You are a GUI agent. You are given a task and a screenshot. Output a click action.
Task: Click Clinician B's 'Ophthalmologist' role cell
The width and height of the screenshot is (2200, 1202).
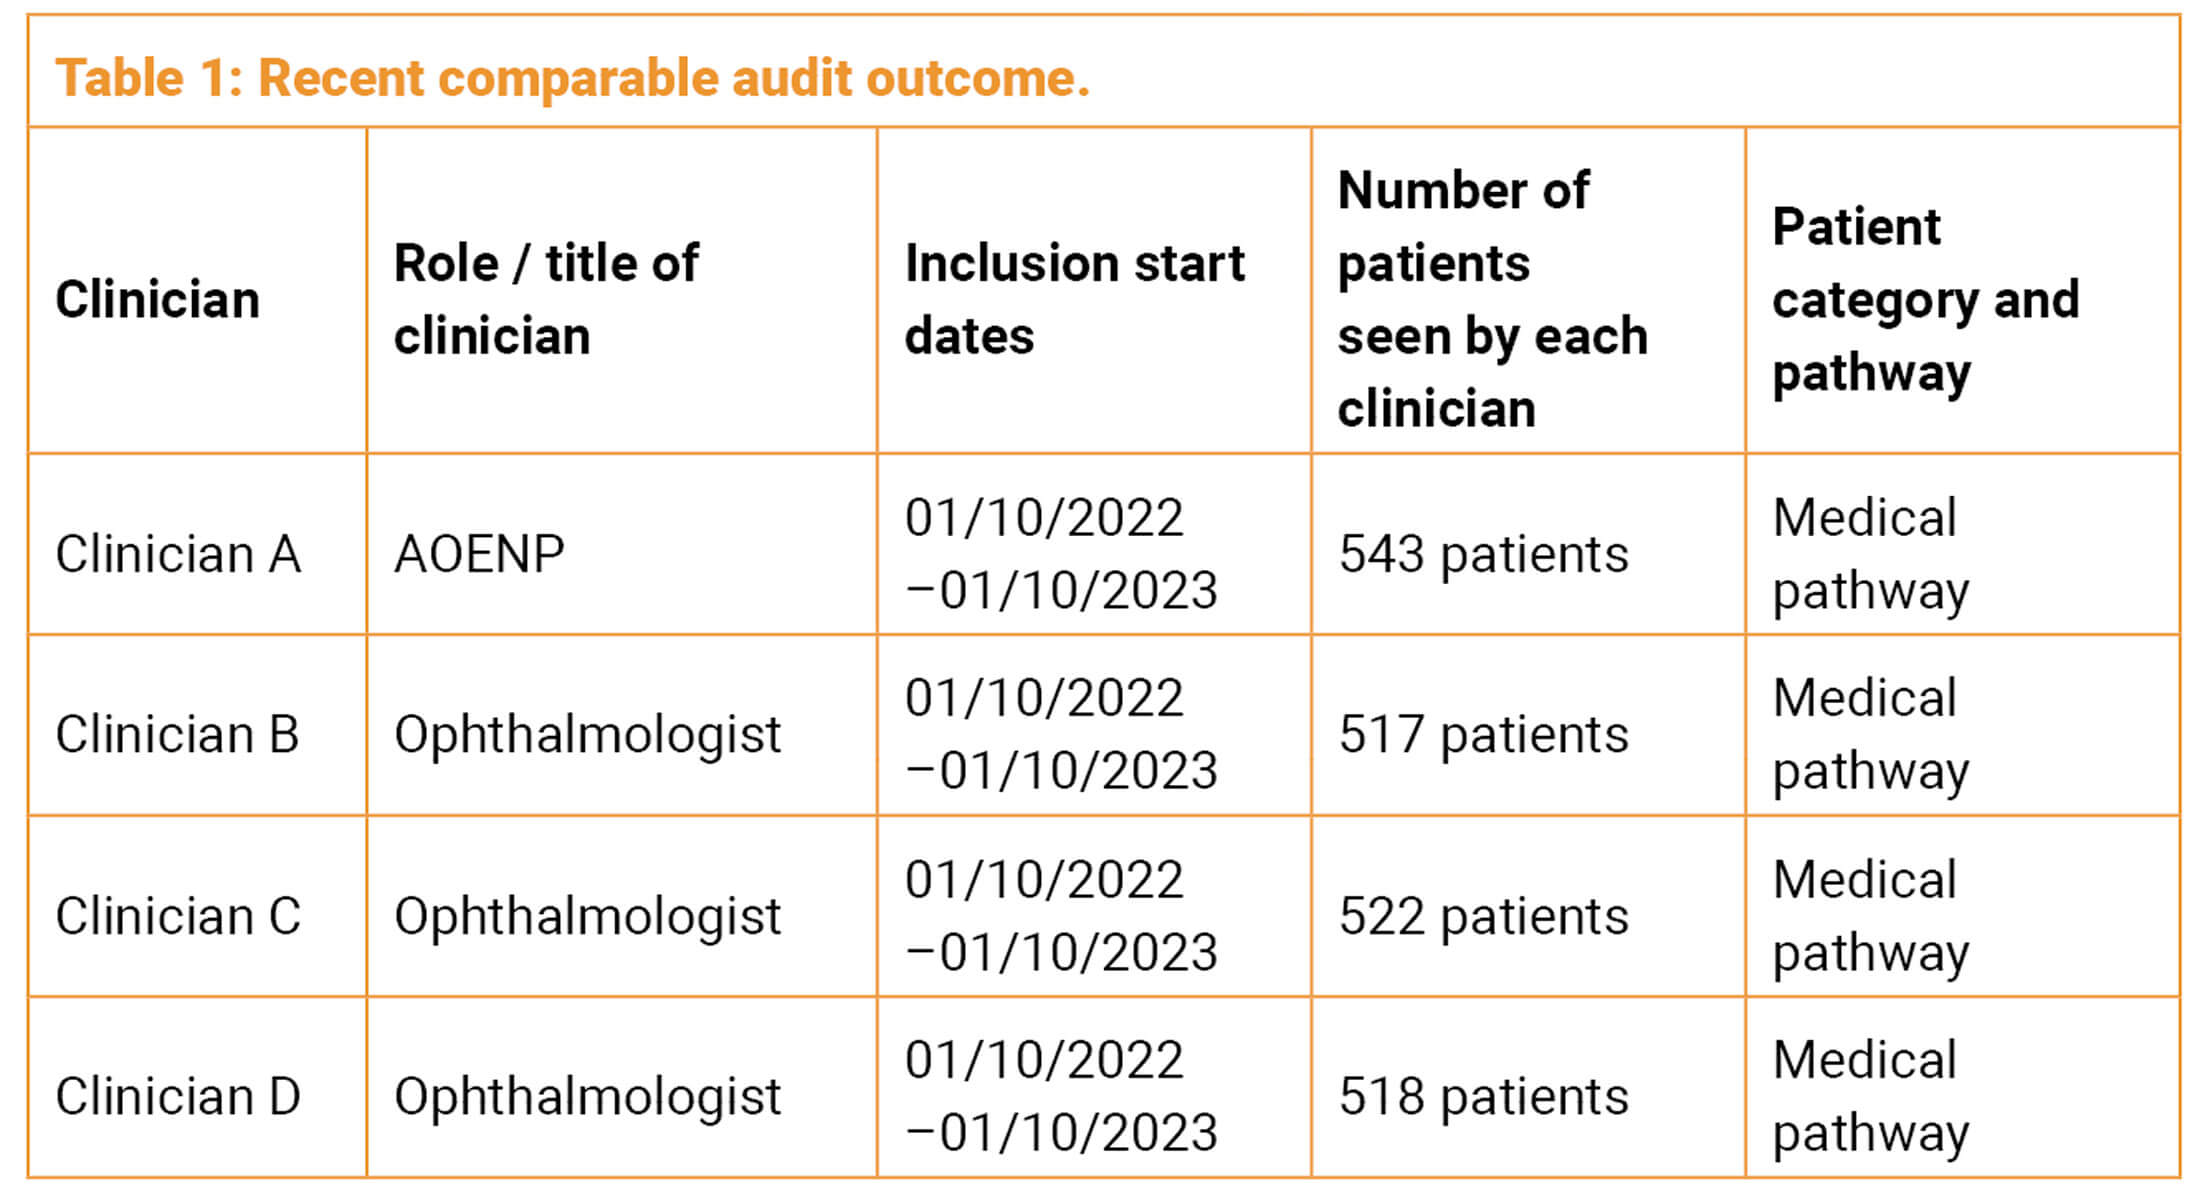[x=587, y=735]
